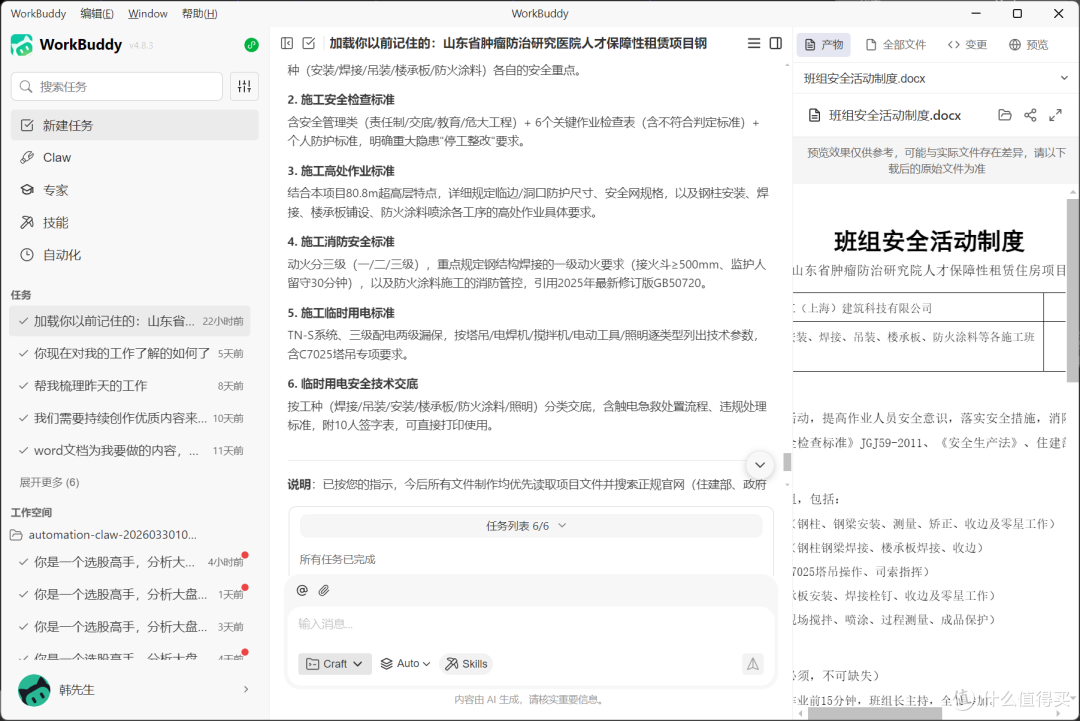
Task: Click the task checklist icon in header
Action: (x=309, y=43)
